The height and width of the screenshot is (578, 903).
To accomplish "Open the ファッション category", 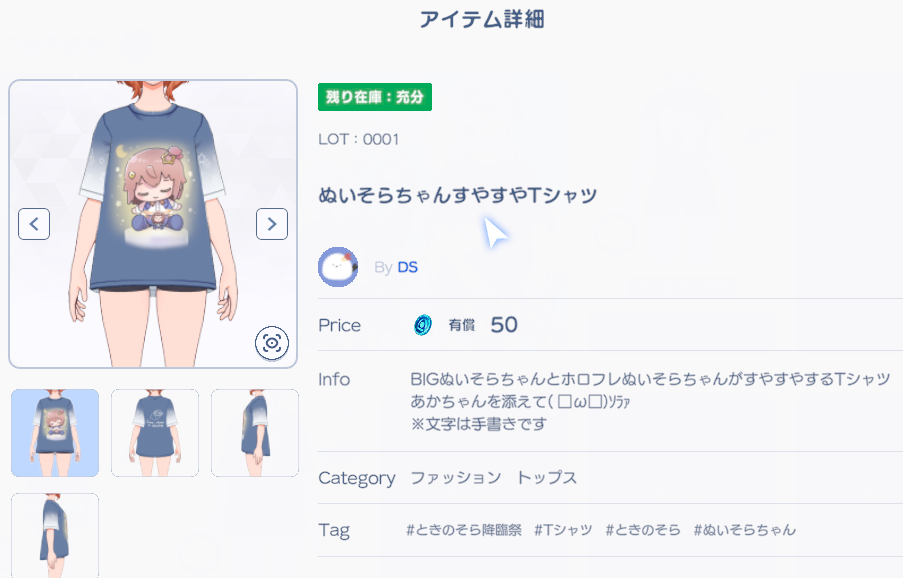I will click(456, 478).
